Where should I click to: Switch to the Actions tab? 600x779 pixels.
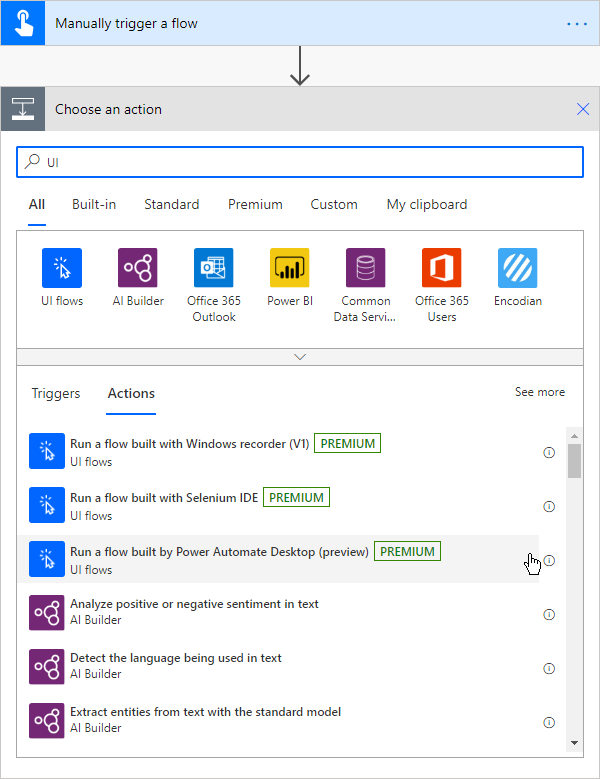131,393
